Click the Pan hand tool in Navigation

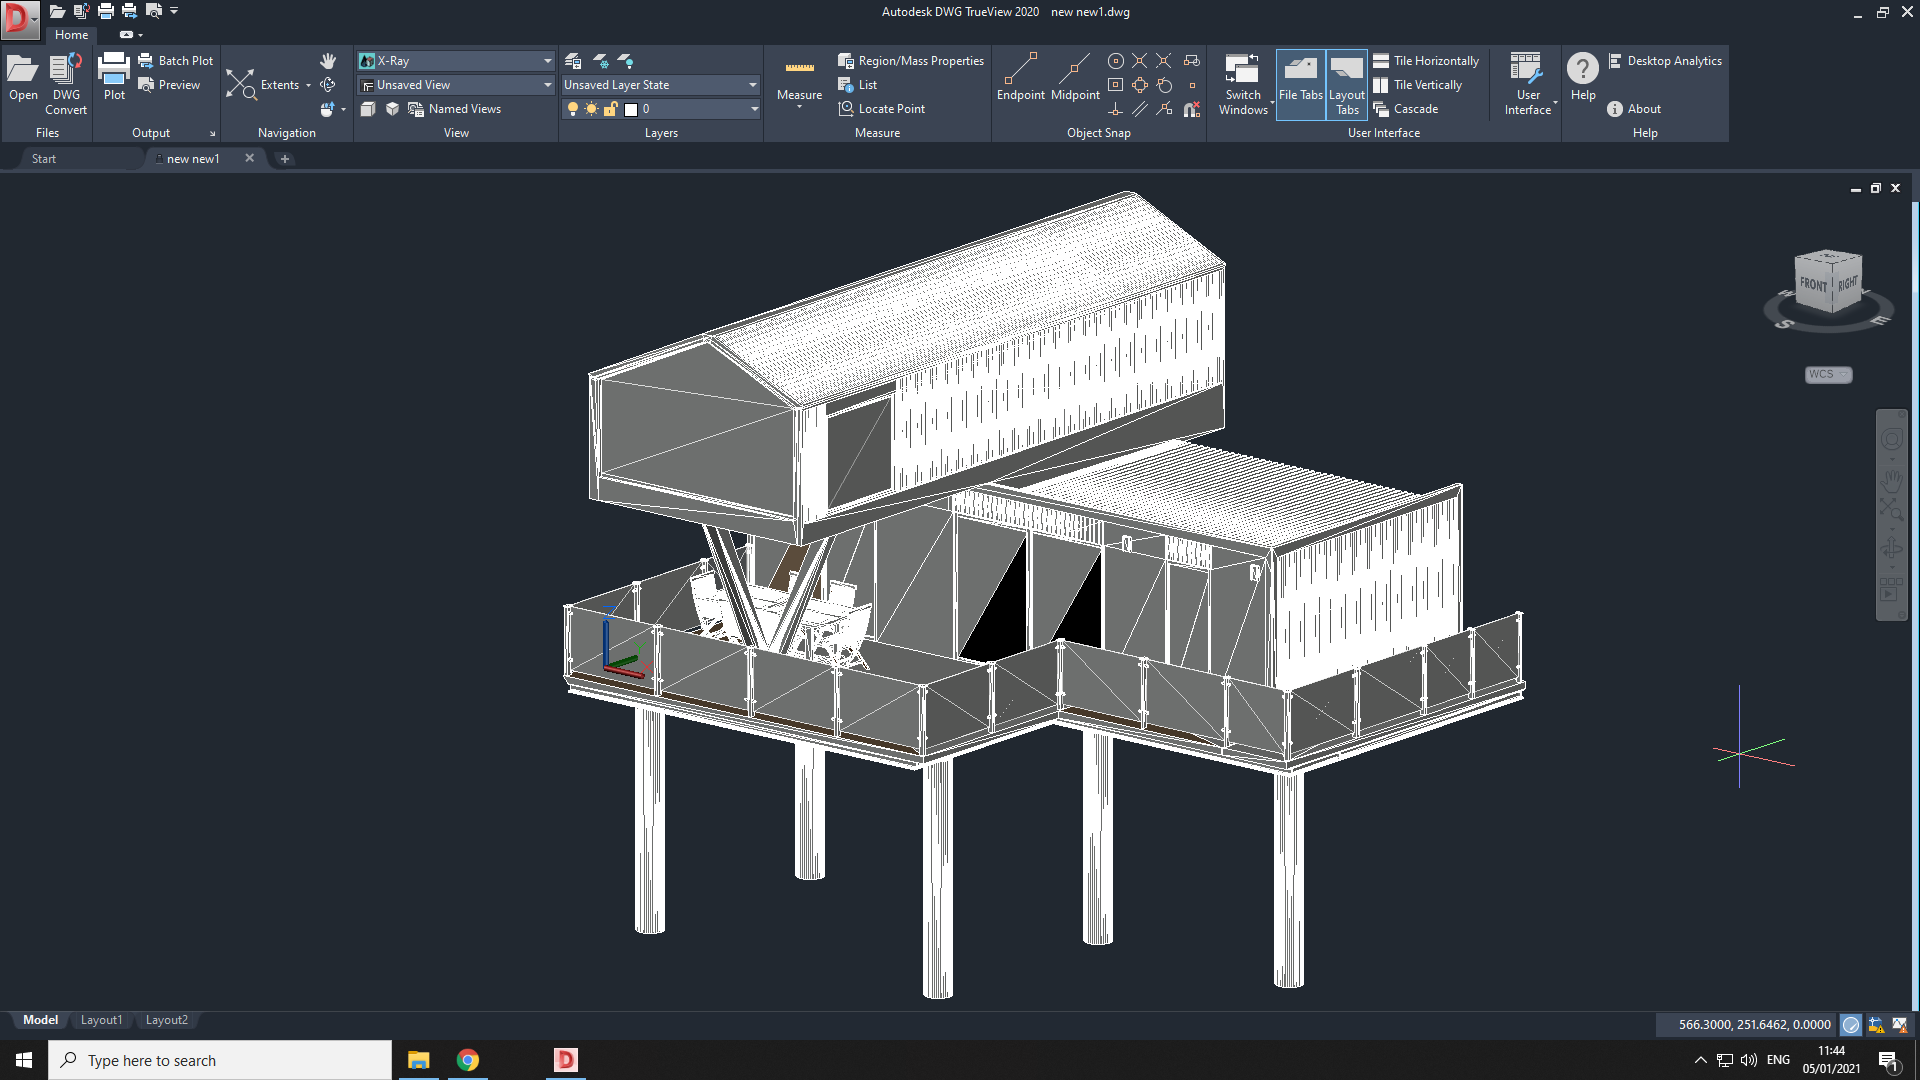pos(328,61)
